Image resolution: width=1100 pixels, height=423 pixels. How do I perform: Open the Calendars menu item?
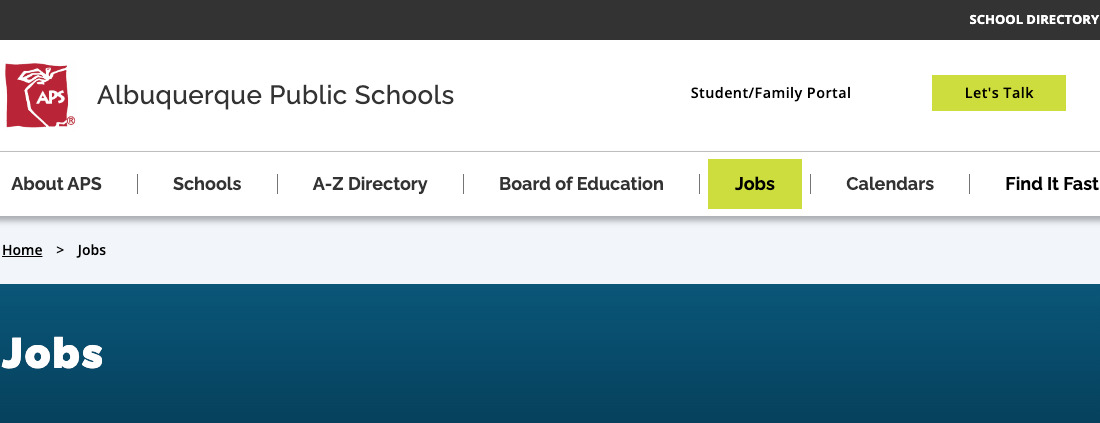click(x=889, y=184)
